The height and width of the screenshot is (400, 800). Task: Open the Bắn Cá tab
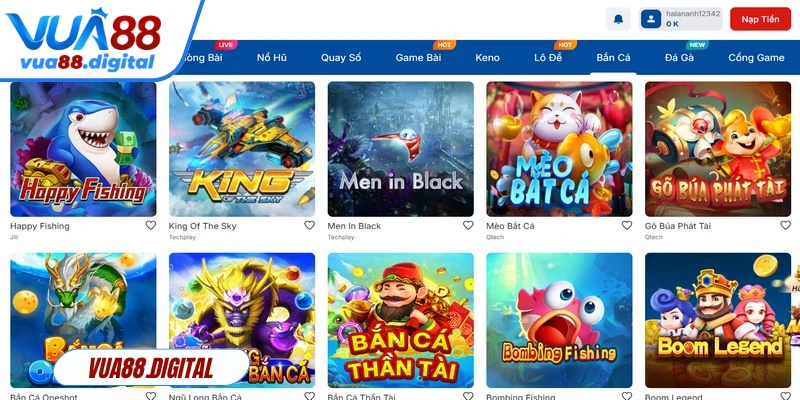coord(613,58)
